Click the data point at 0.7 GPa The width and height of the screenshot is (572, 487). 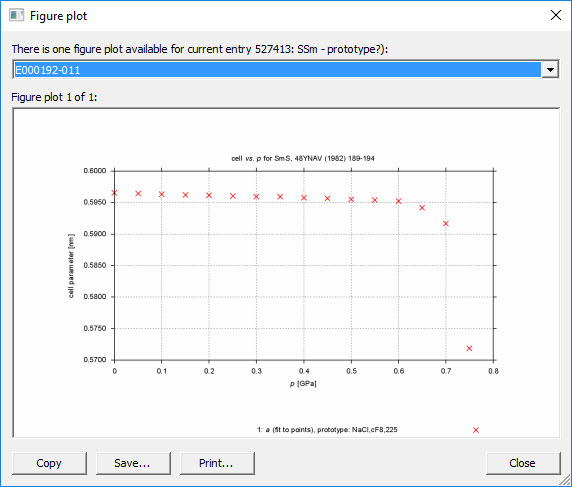point(446,224)
